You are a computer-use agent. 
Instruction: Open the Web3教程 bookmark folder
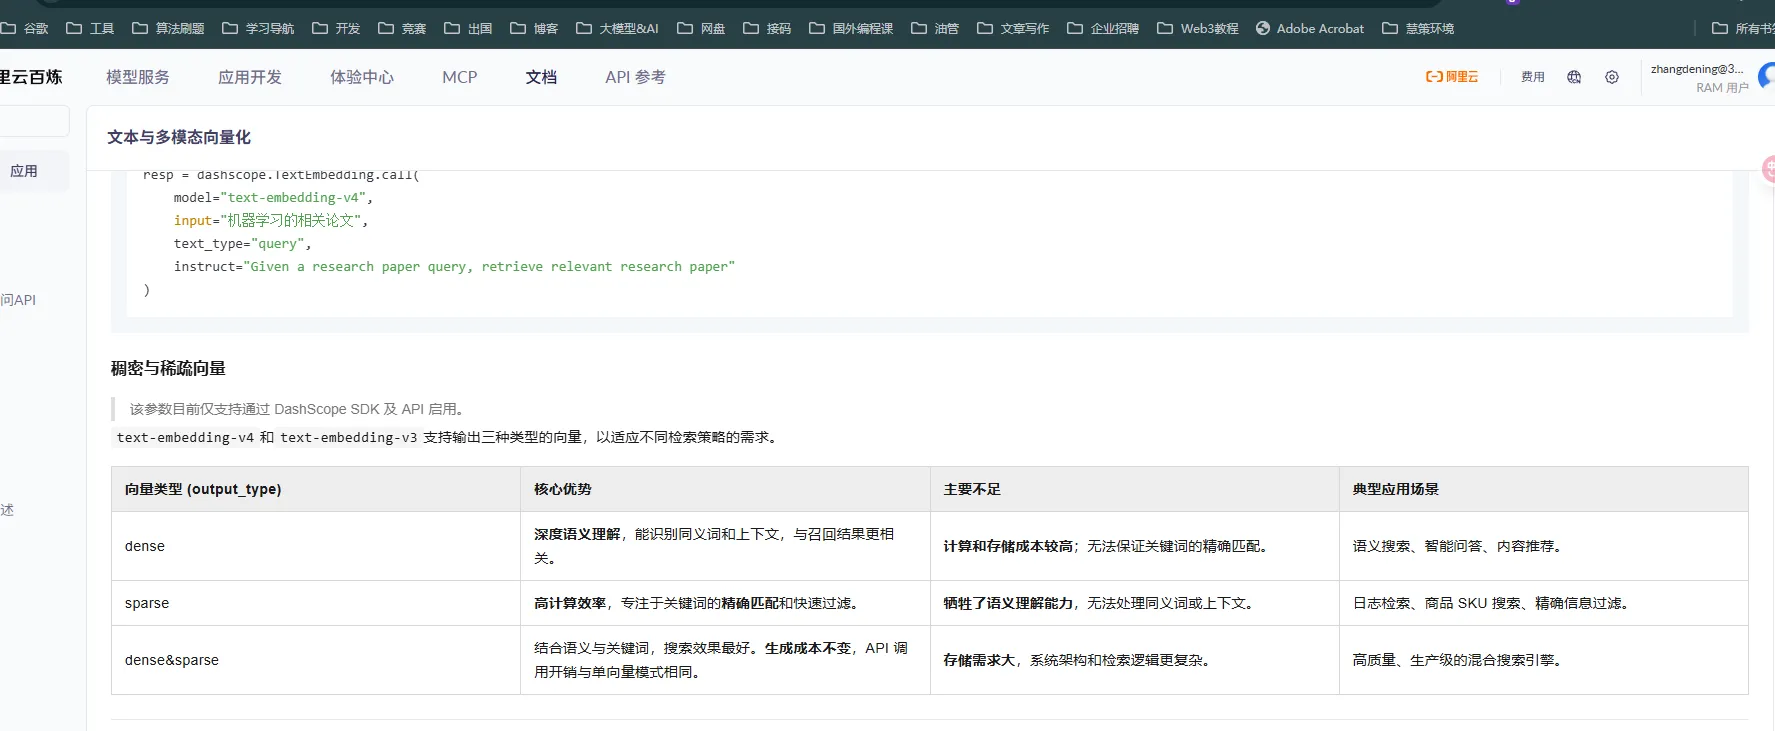tap(1197, 28)
